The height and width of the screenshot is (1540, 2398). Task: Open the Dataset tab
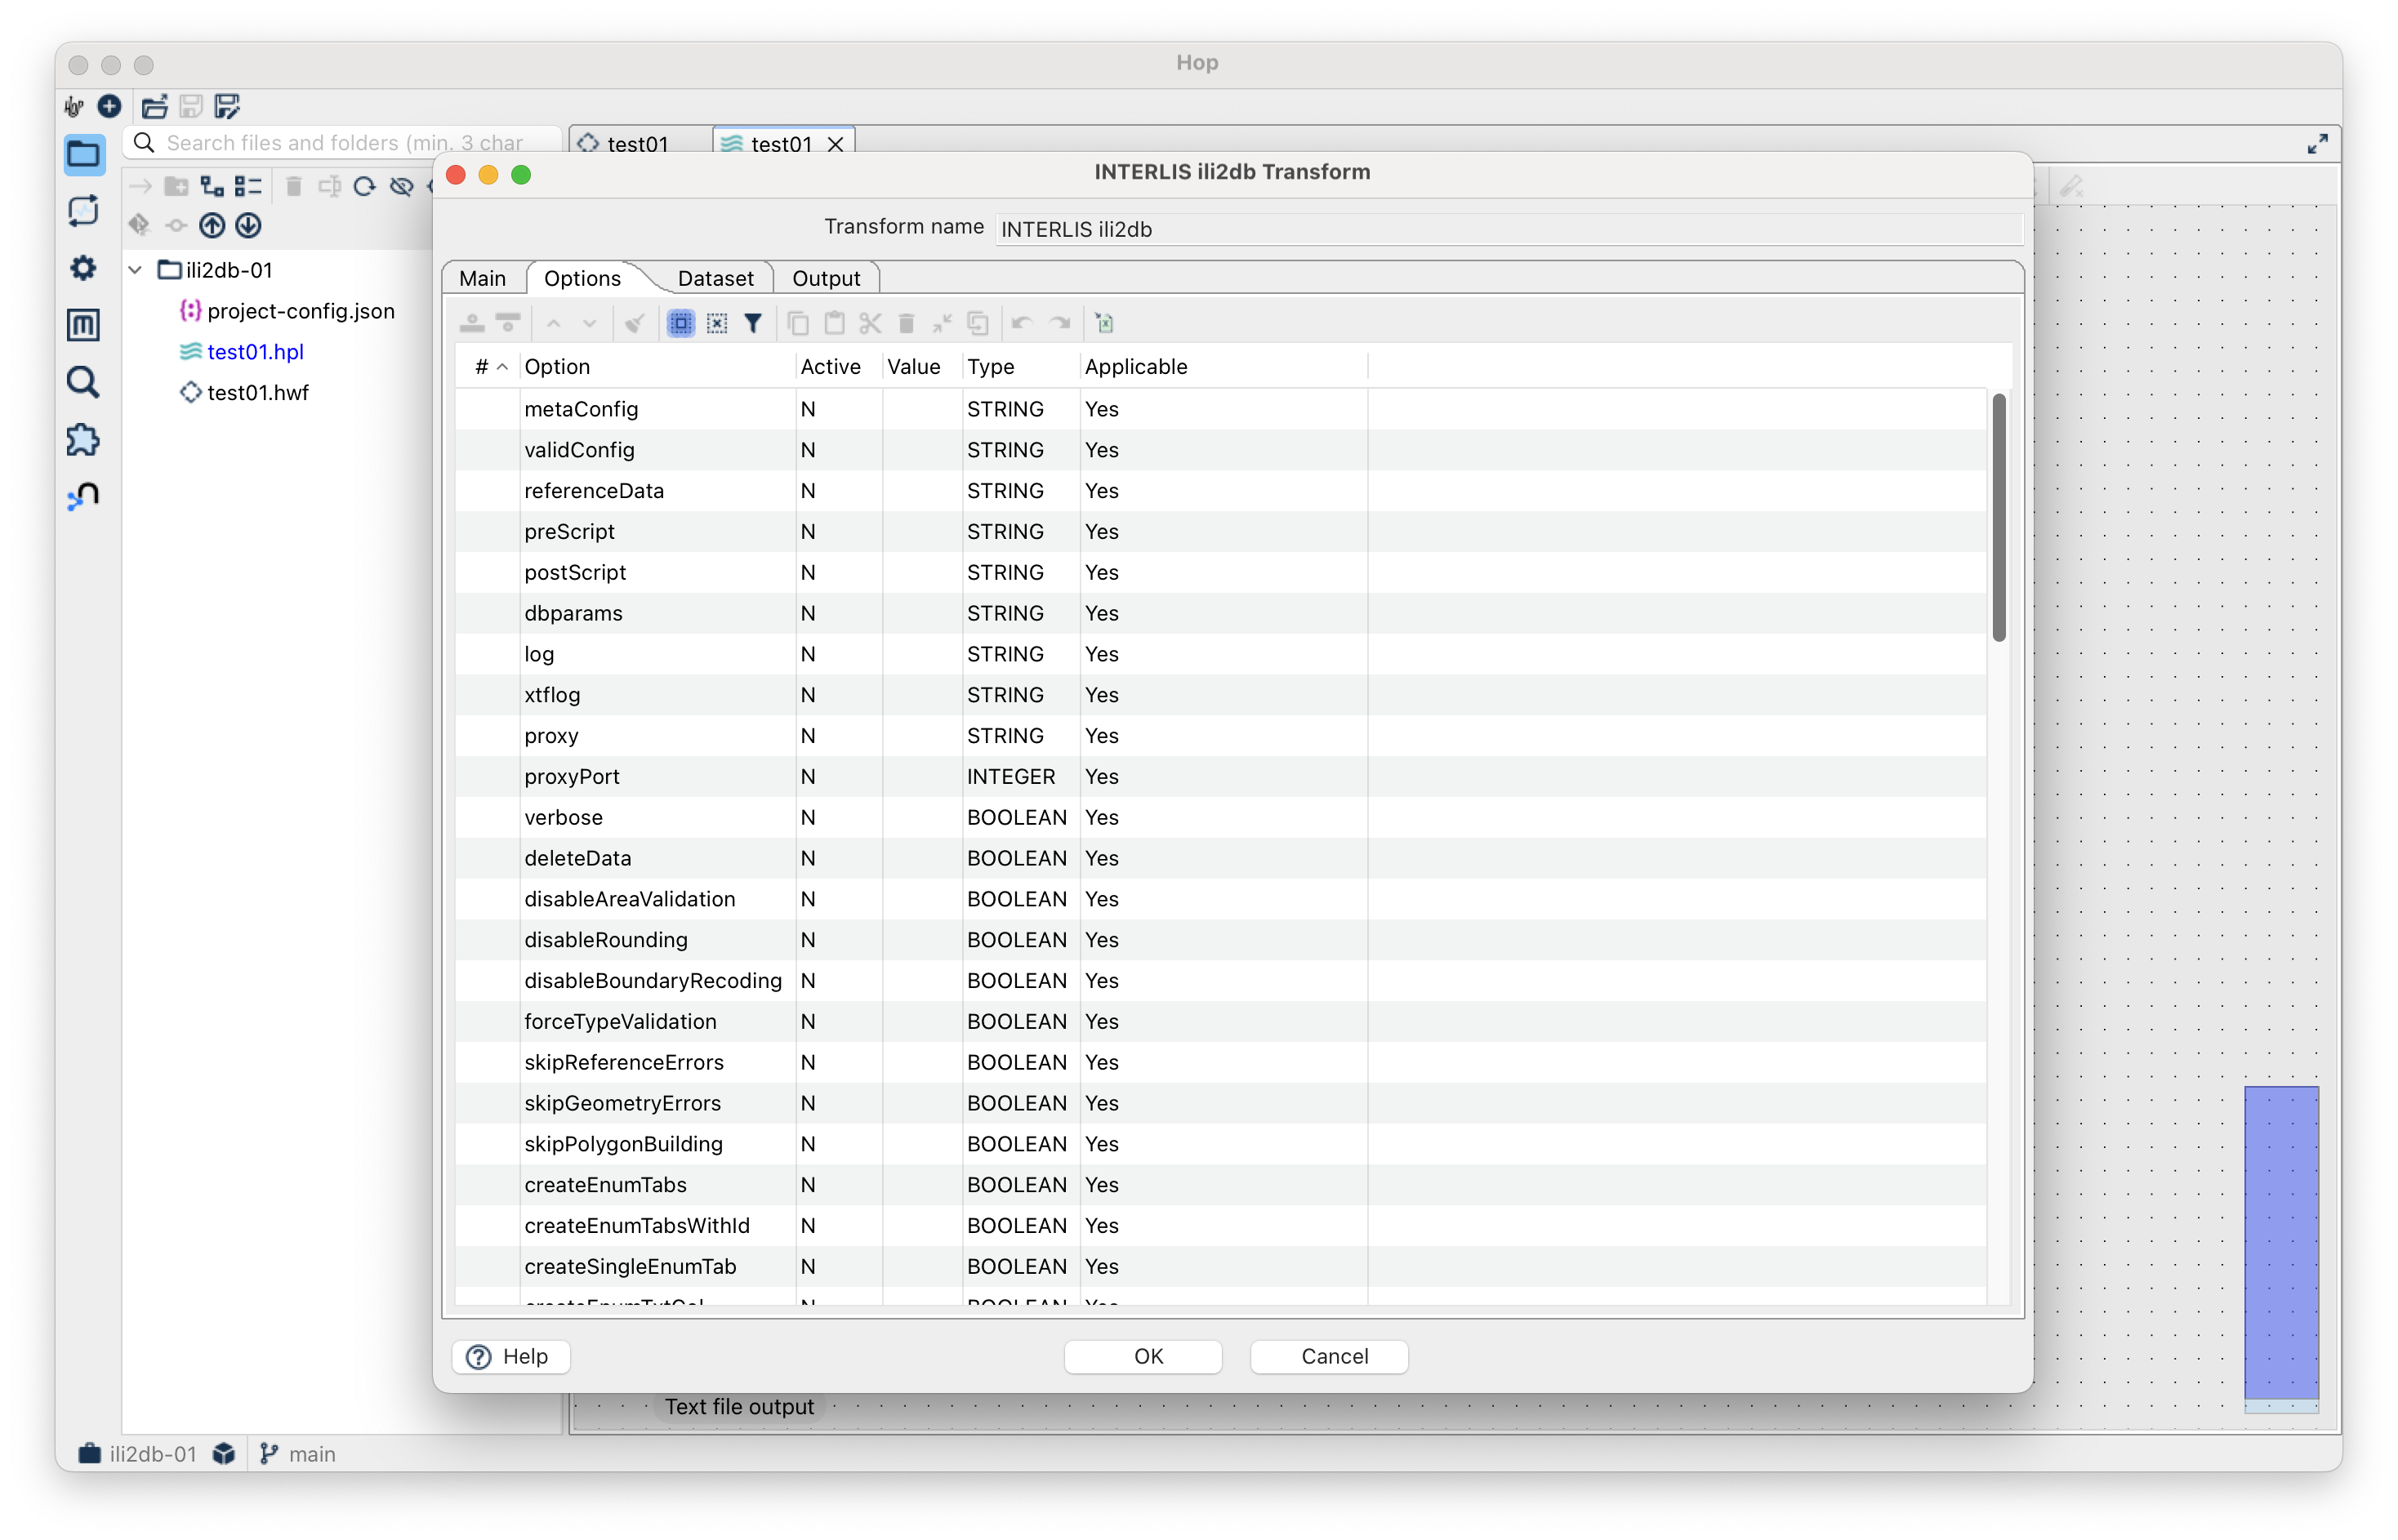point(715,278)
